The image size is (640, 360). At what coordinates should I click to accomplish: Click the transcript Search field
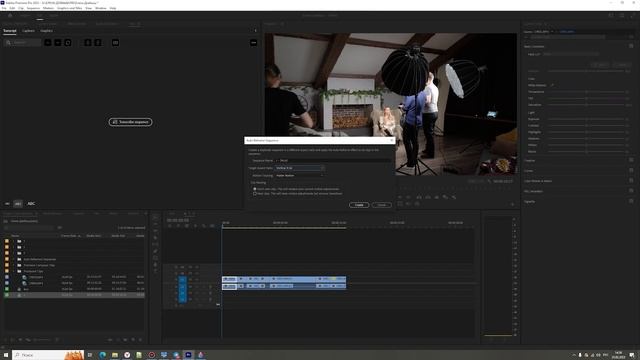[22, 42]
